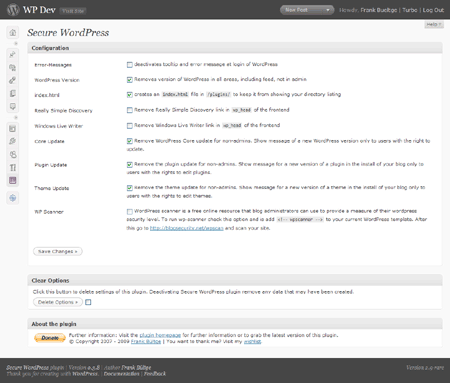Open the Plugins icon in sidebar

(13, 141)
